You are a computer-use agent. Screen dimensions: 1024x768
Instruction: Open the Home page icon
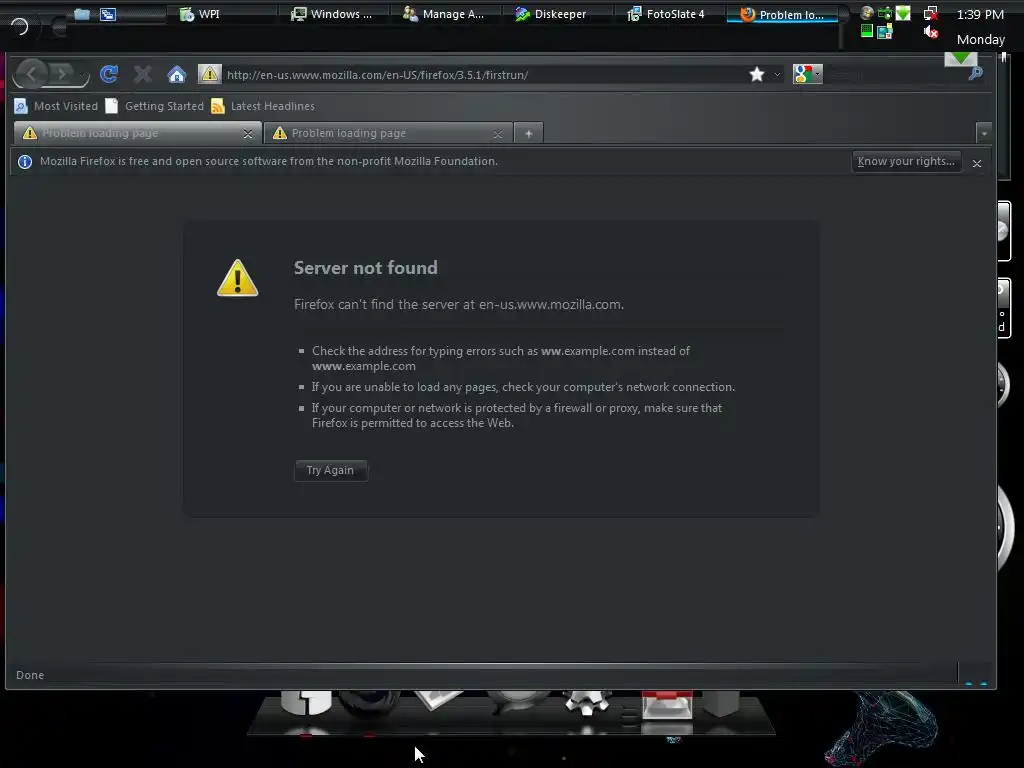coord(176,74)
